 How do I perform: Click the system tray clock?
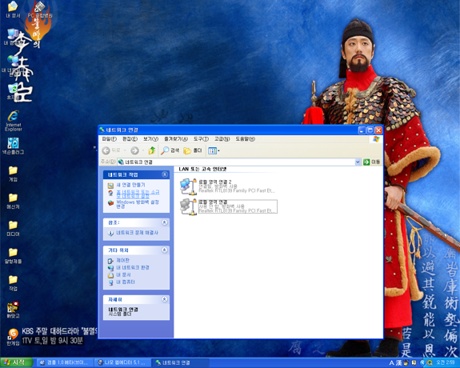[x=445, y=362]
